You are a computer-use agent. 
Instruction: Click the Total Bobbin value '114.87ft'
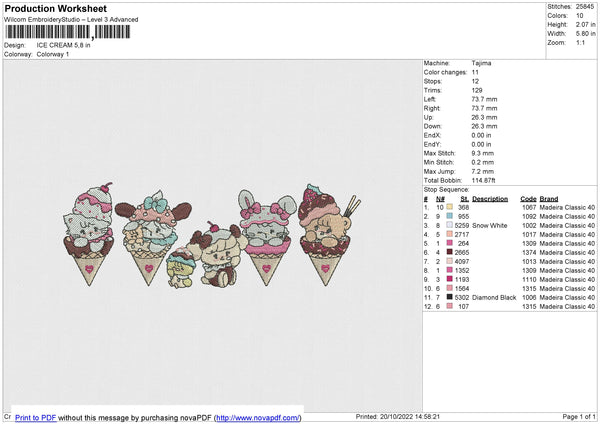click(x=483, y=180)
